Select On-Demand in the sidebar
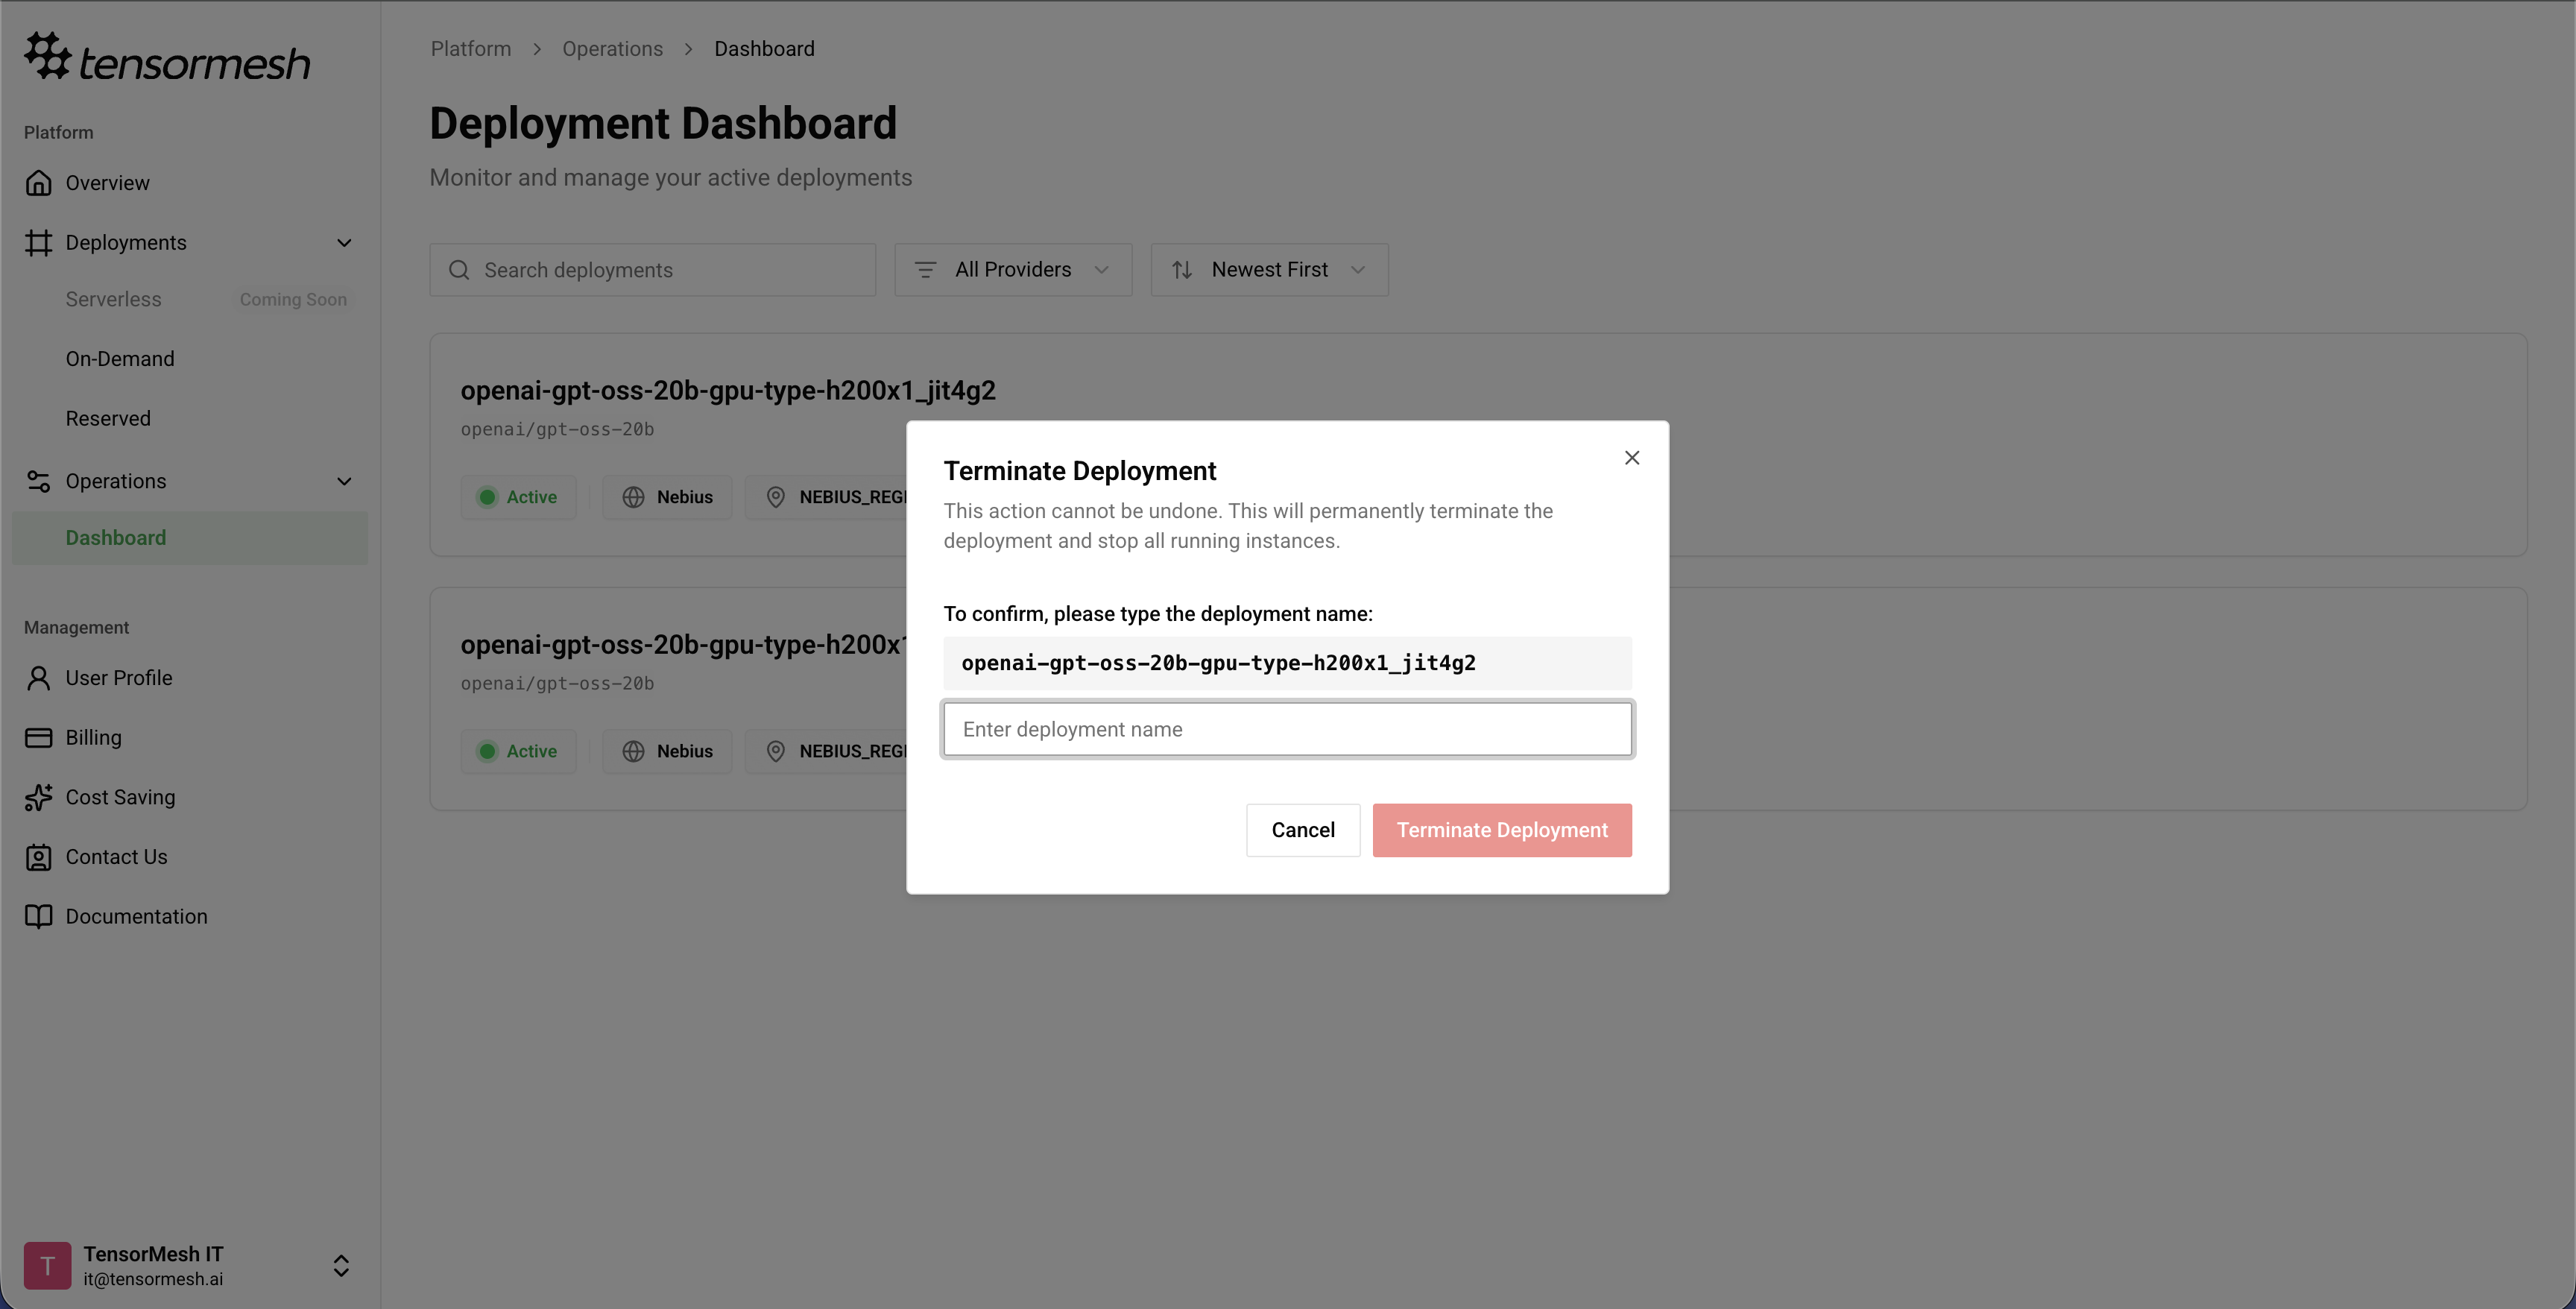 pyautogui.click(x=120, y=359)
